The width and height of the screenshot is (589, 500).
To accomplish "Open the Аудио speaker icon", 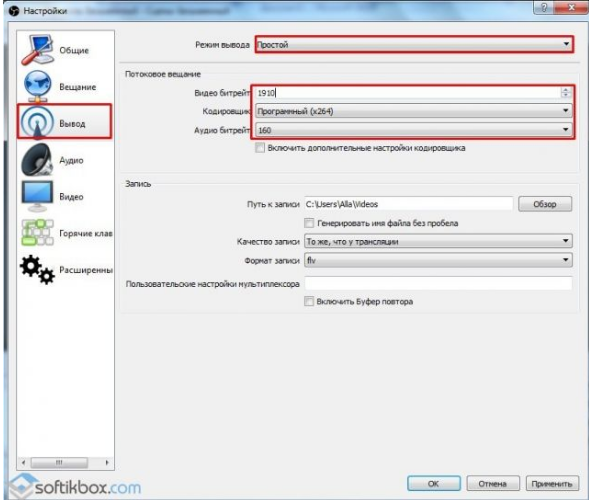I will [x=37, y=160].
